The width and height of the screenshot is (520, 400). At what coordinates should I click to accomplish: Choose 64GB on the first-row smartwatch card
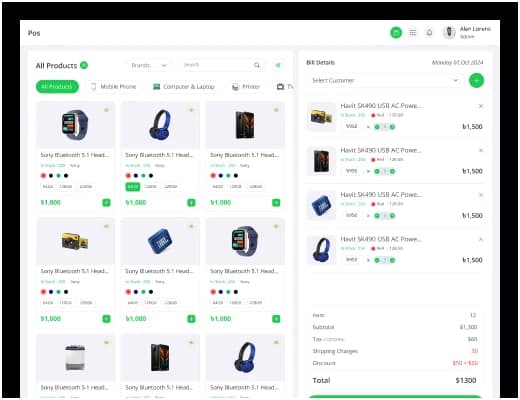[x=48, y=187]
